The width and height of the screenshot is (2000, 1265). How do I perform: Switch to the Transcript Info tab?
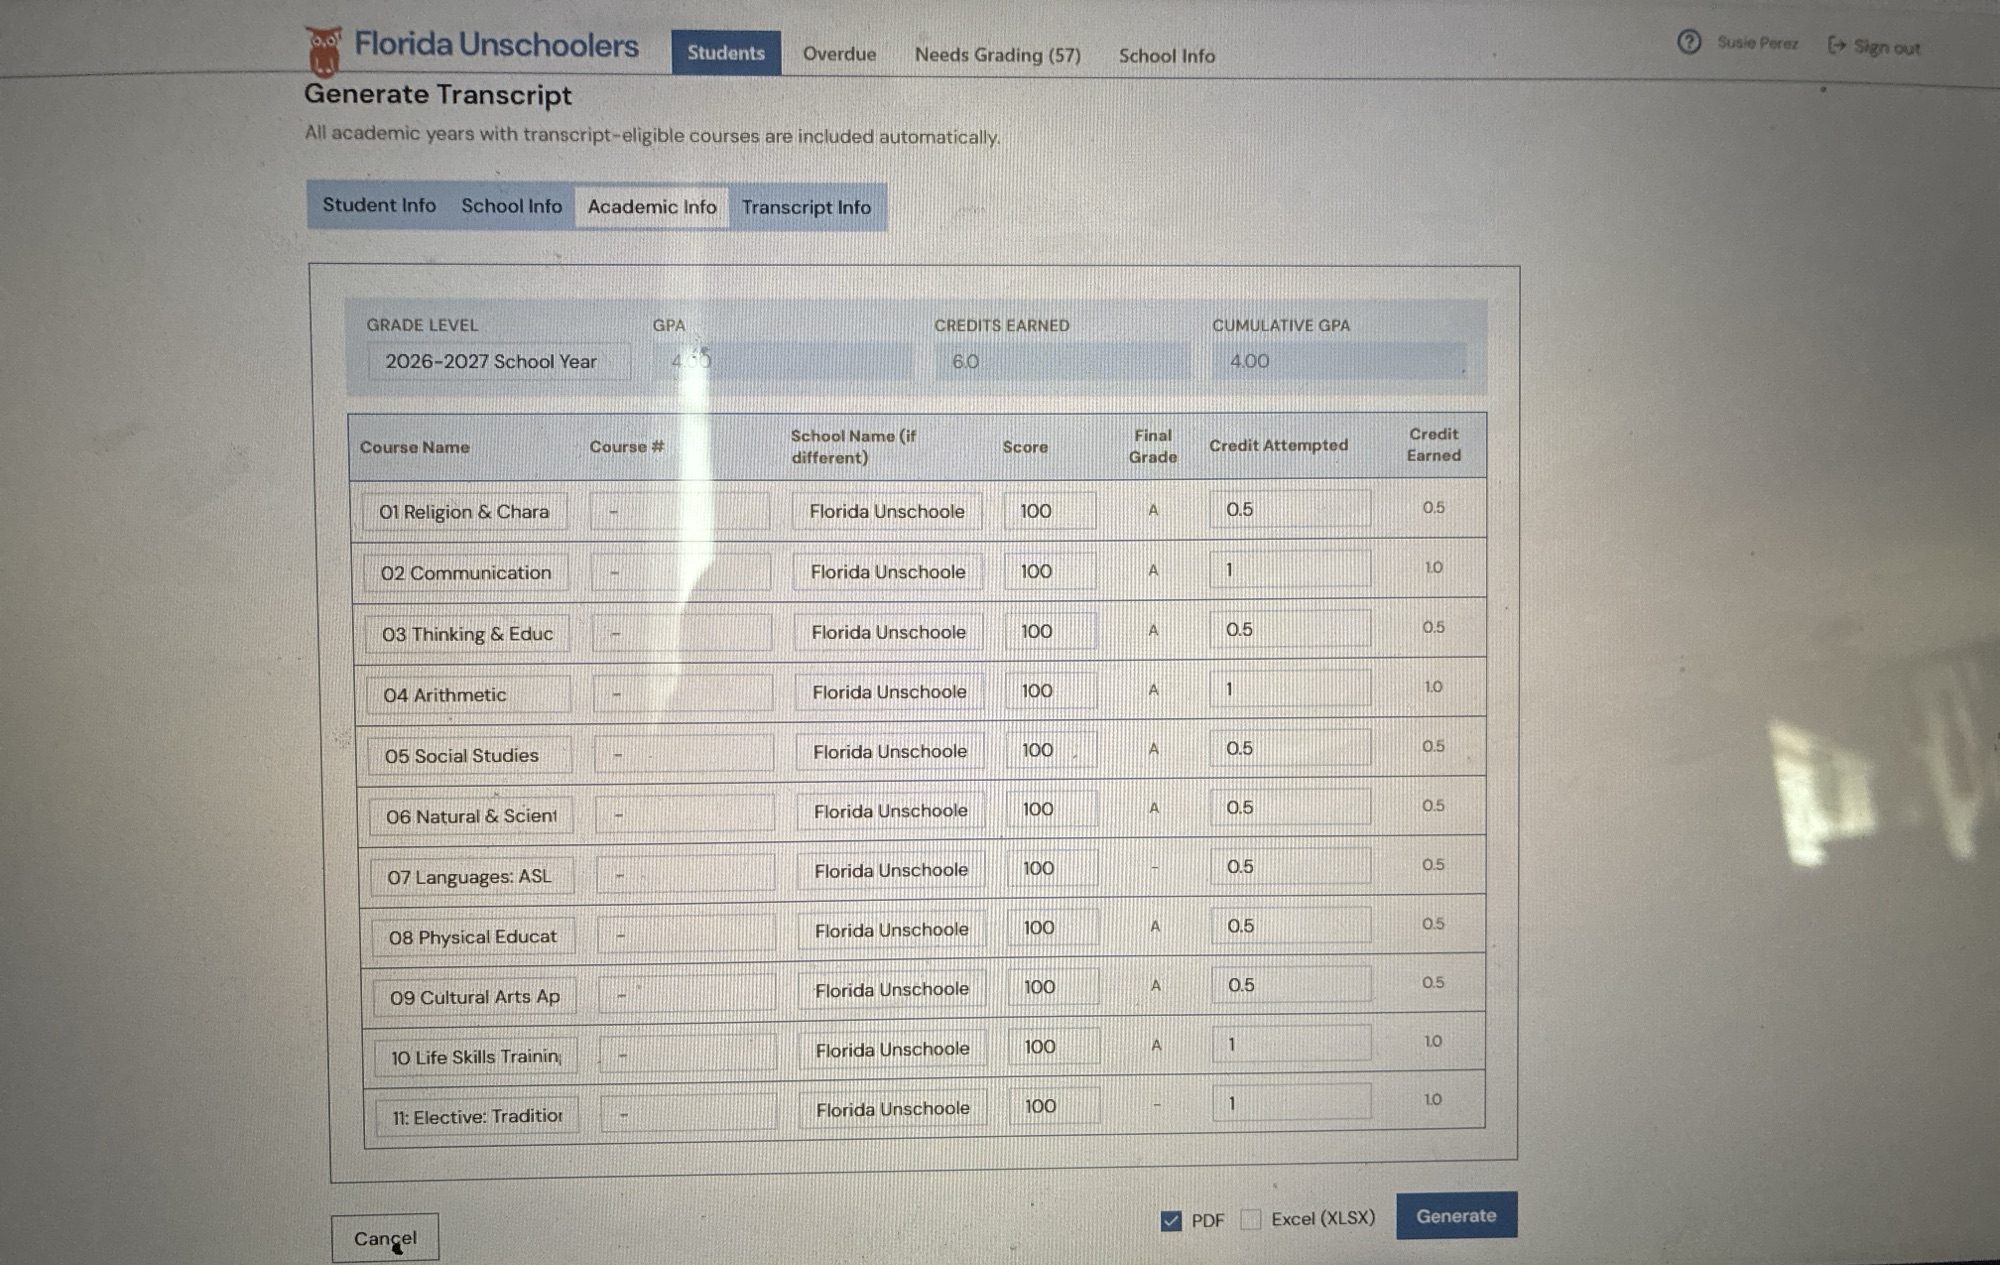(806, 207)
